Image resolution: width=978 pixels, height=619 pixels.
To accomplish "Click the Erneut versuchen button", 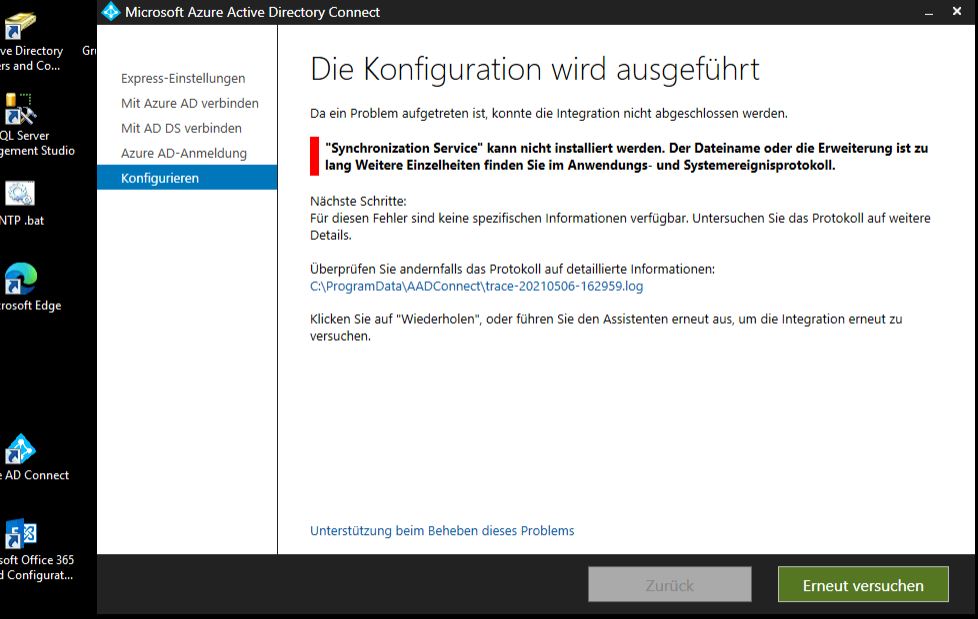I will (863, 585).
